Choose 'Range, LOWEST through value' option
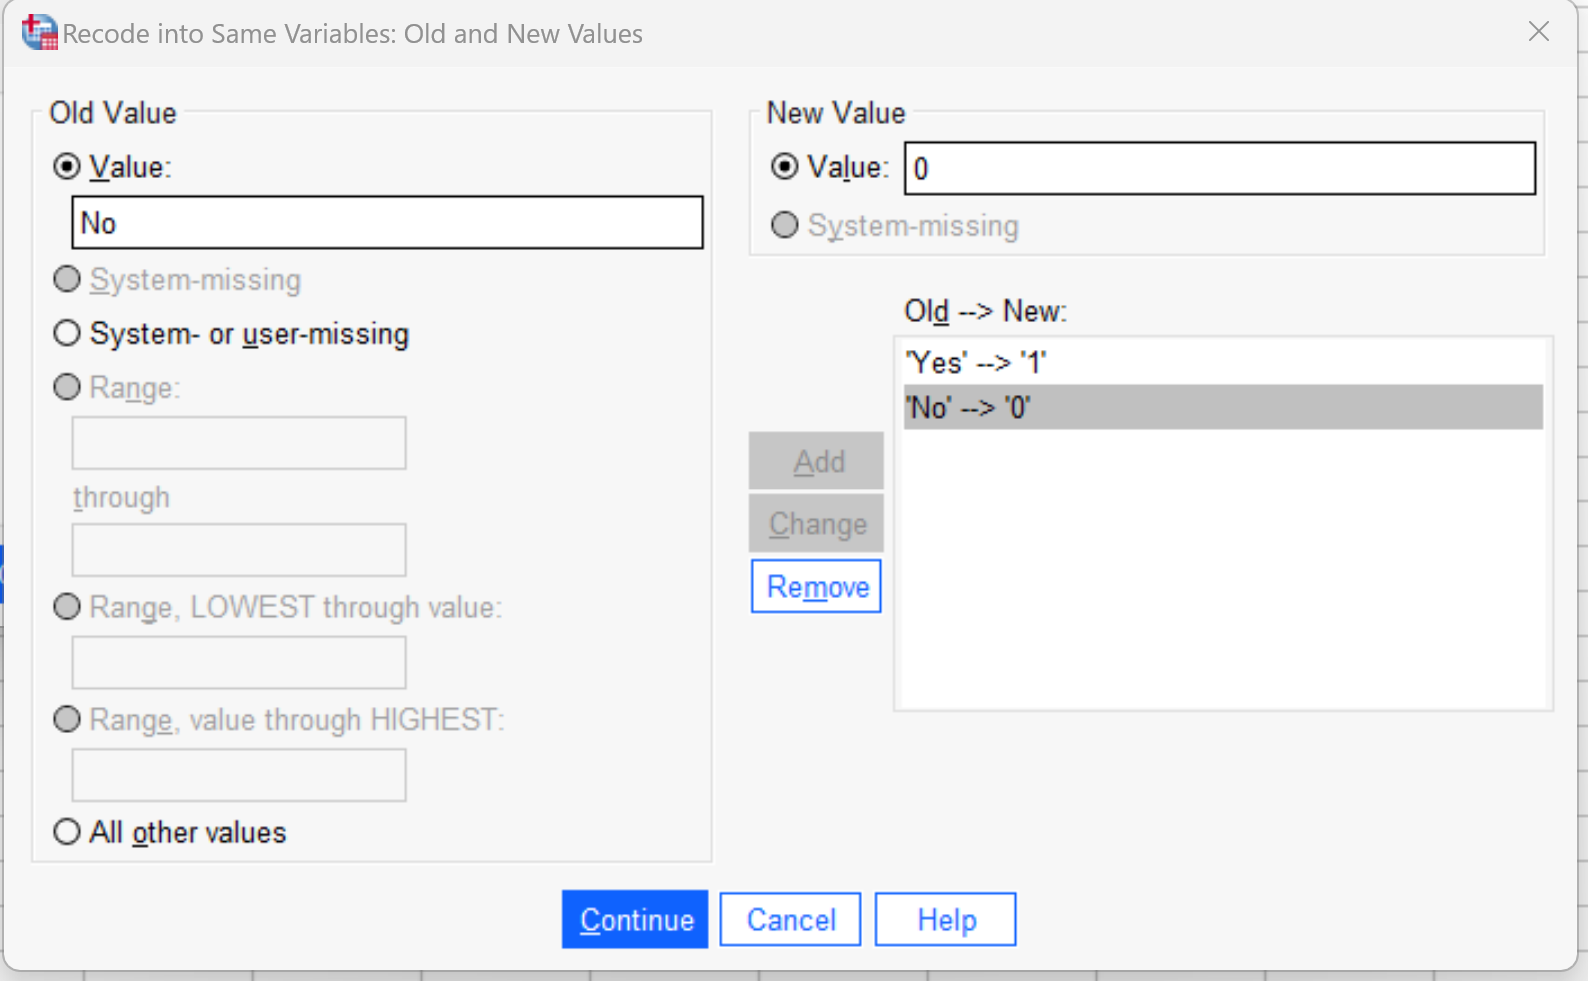 (x=67, y=606)
